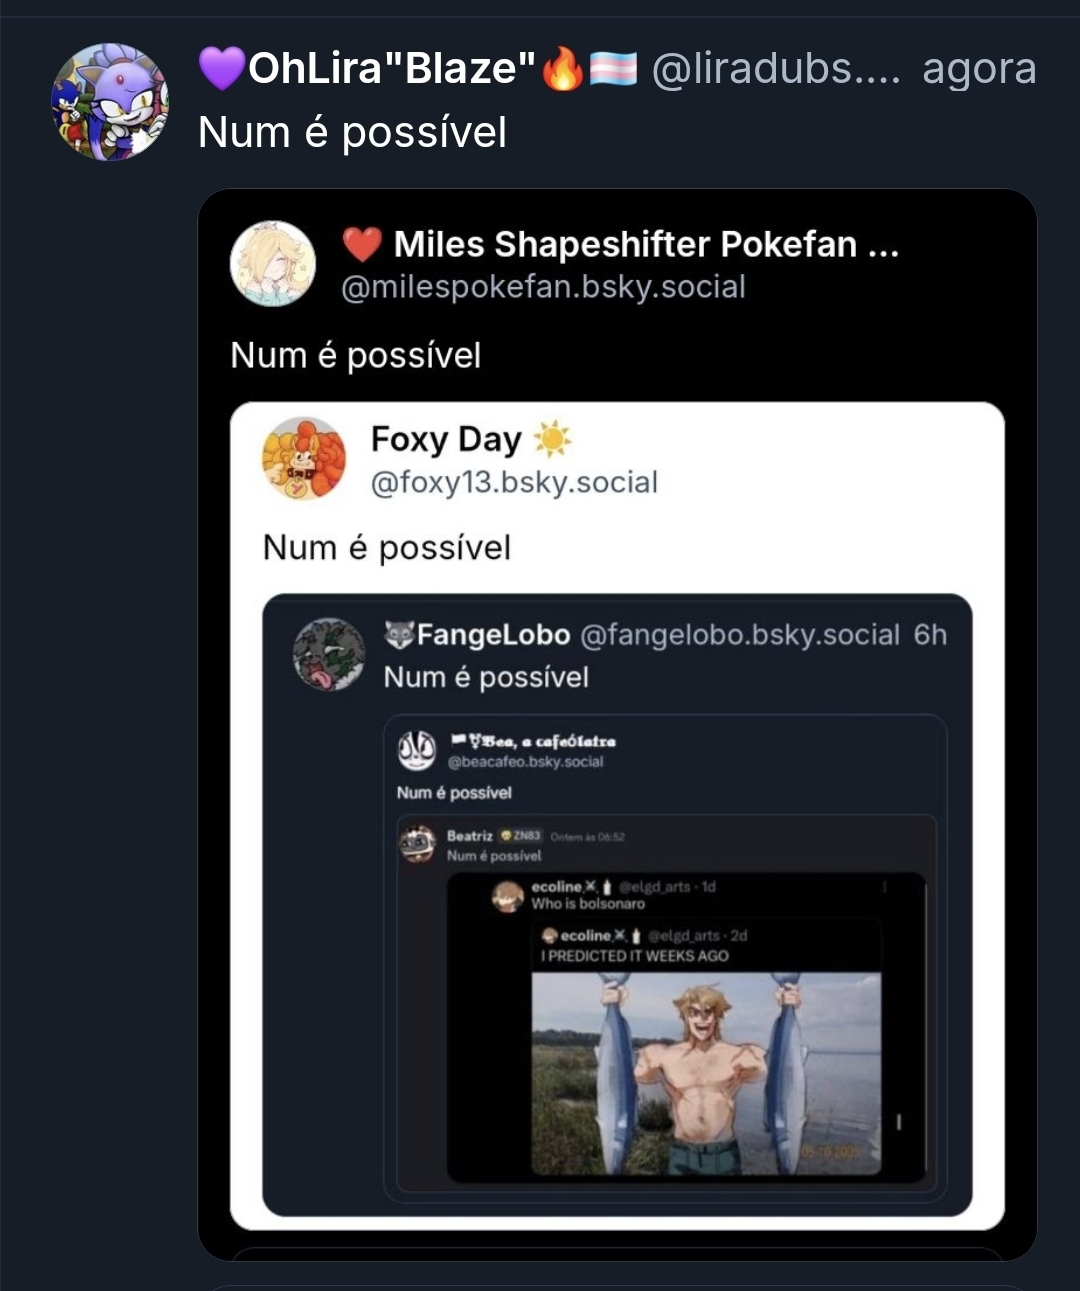The width and height of the screenshot is (1080, 1291).
Task: Click Bea's black-and-white avatar icon
Action: pos(417,750)
